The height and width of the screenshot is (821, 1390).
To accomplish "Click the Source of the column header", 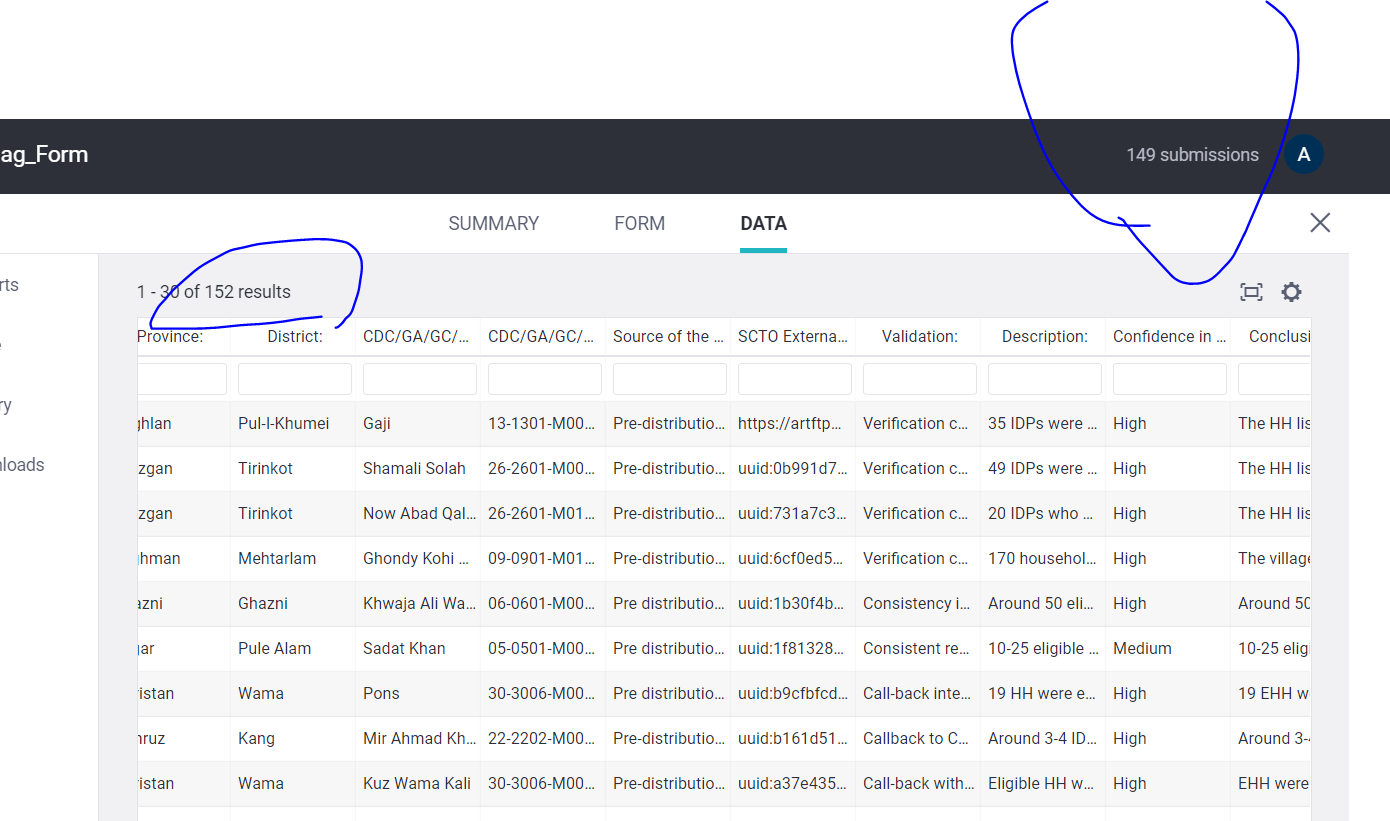I will (x=668, y=337).
